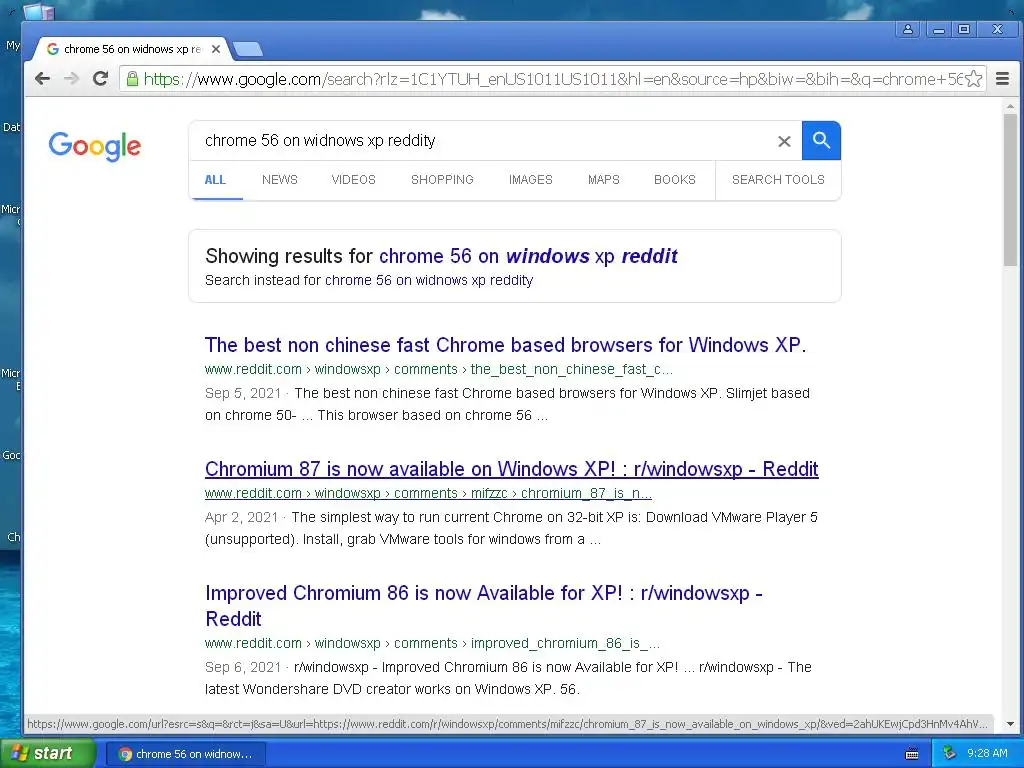This screenshot has width=1024, height=768.
Task: Click the green padlock security icon
Action: click(x=132, y=79)
